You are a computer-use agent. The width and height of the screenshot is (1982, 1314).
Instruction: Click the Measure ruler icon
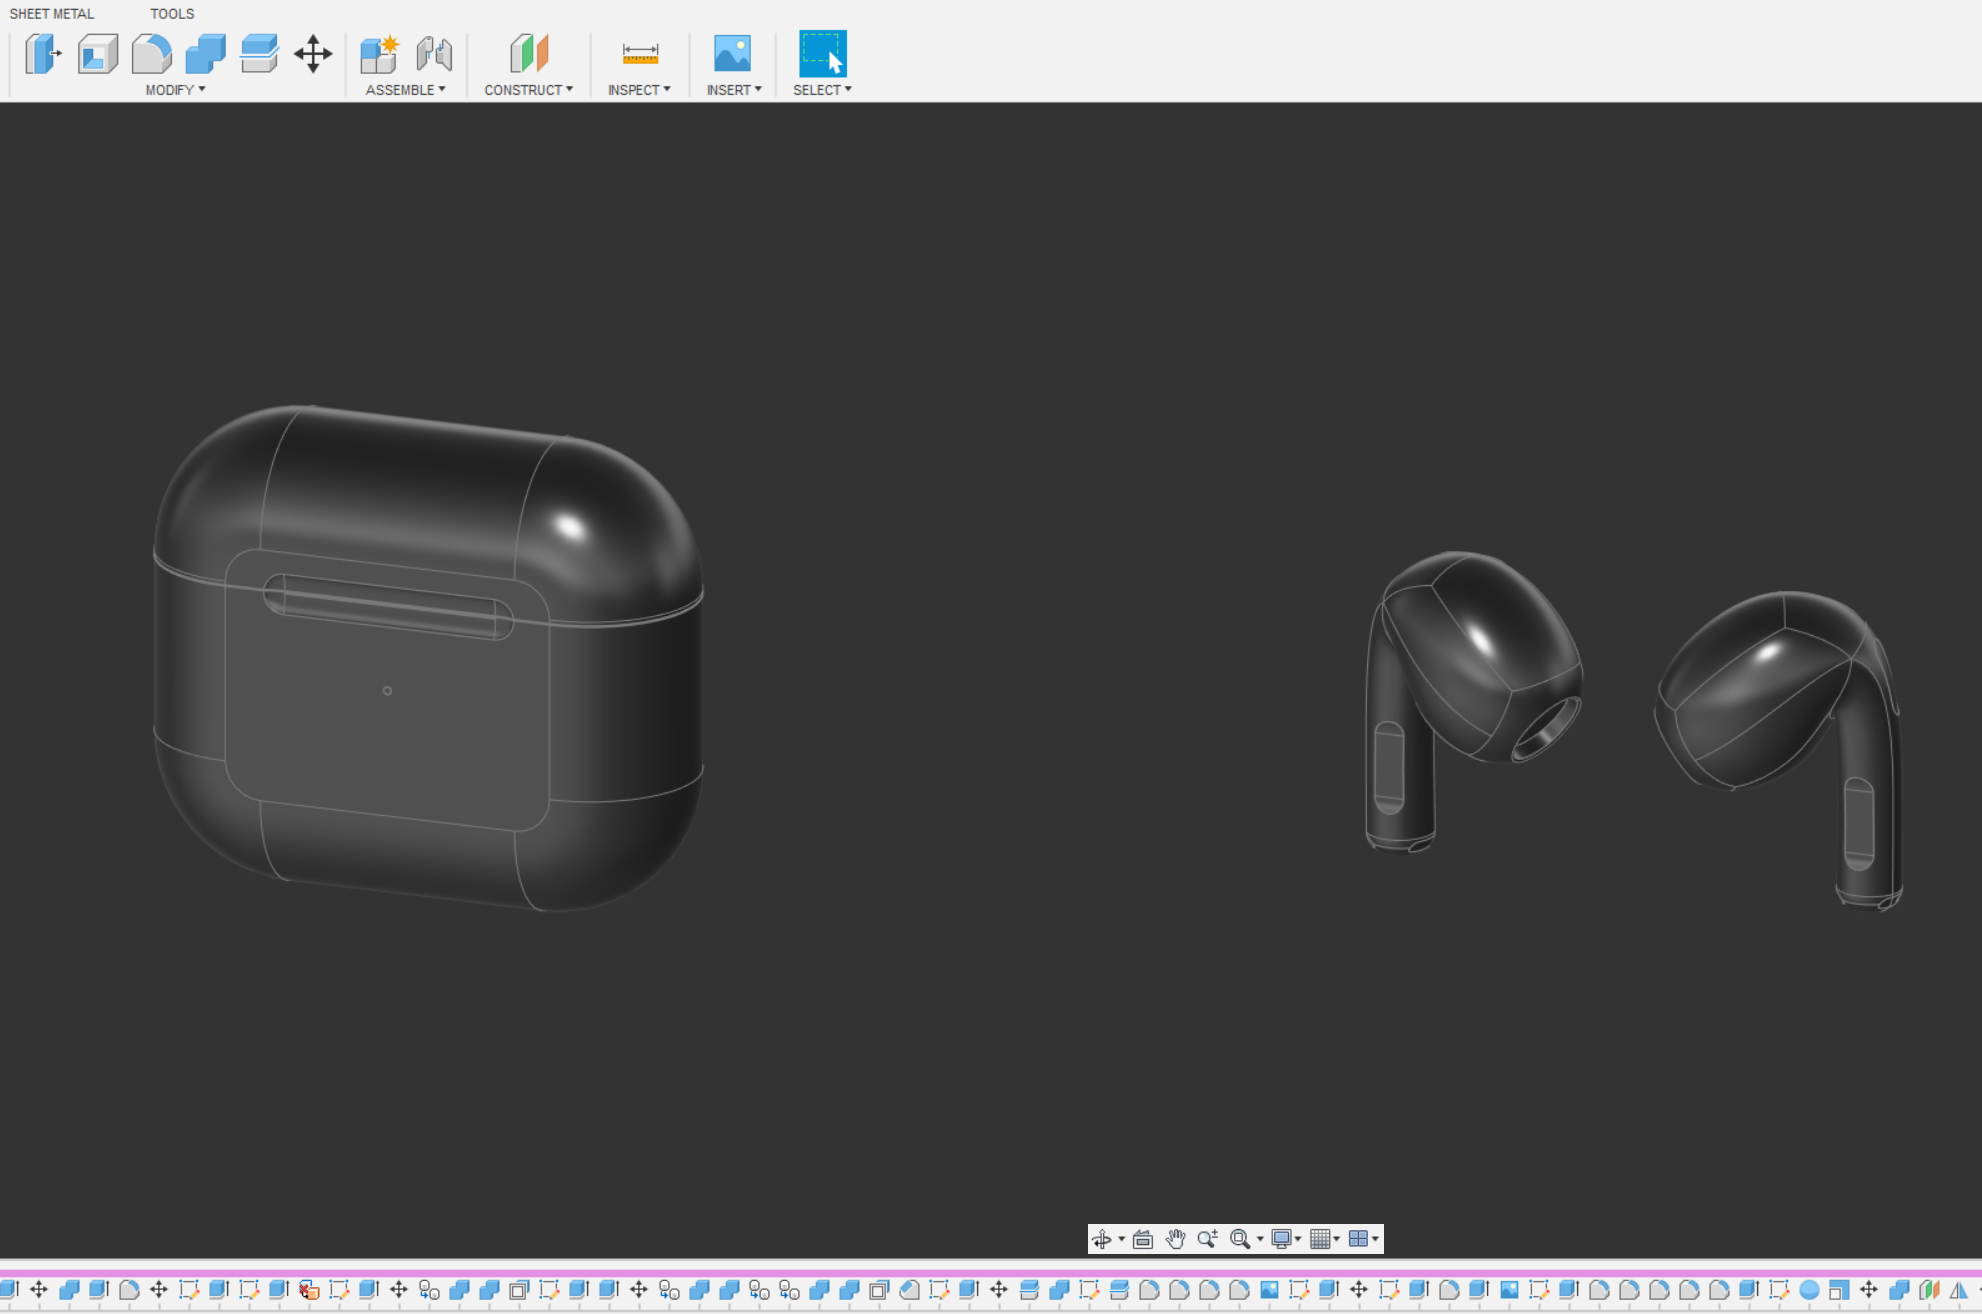pos(640,53)
